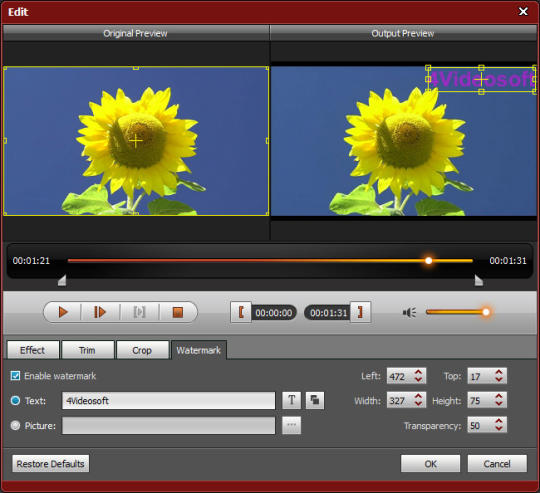The height and width of the screenshot is (493, 540).
Task: Decrease the Width value with down arrow
Action: (x=418, y=403)
